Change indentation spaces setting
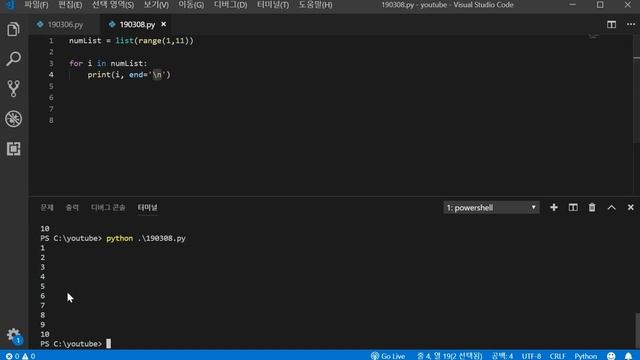Viewport: 640px width, 360px height. [x=502, y=356]
